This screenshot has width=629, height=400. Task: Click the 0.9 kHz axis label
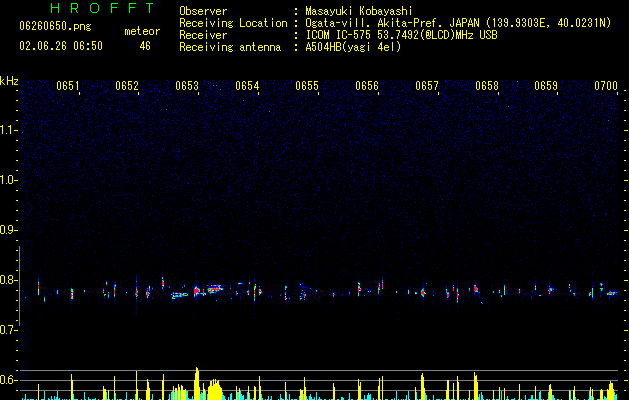9,230
